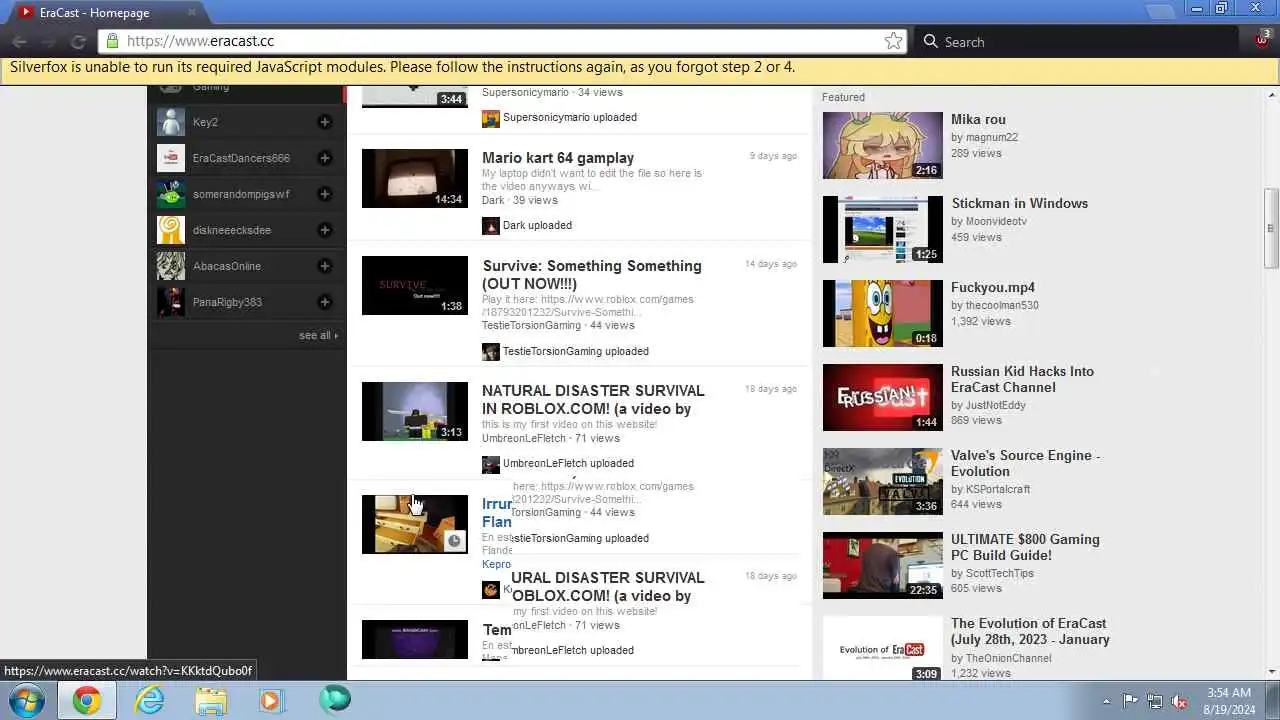
Task: Open the red extension icon in toolbar
Action: point(1262,40)
